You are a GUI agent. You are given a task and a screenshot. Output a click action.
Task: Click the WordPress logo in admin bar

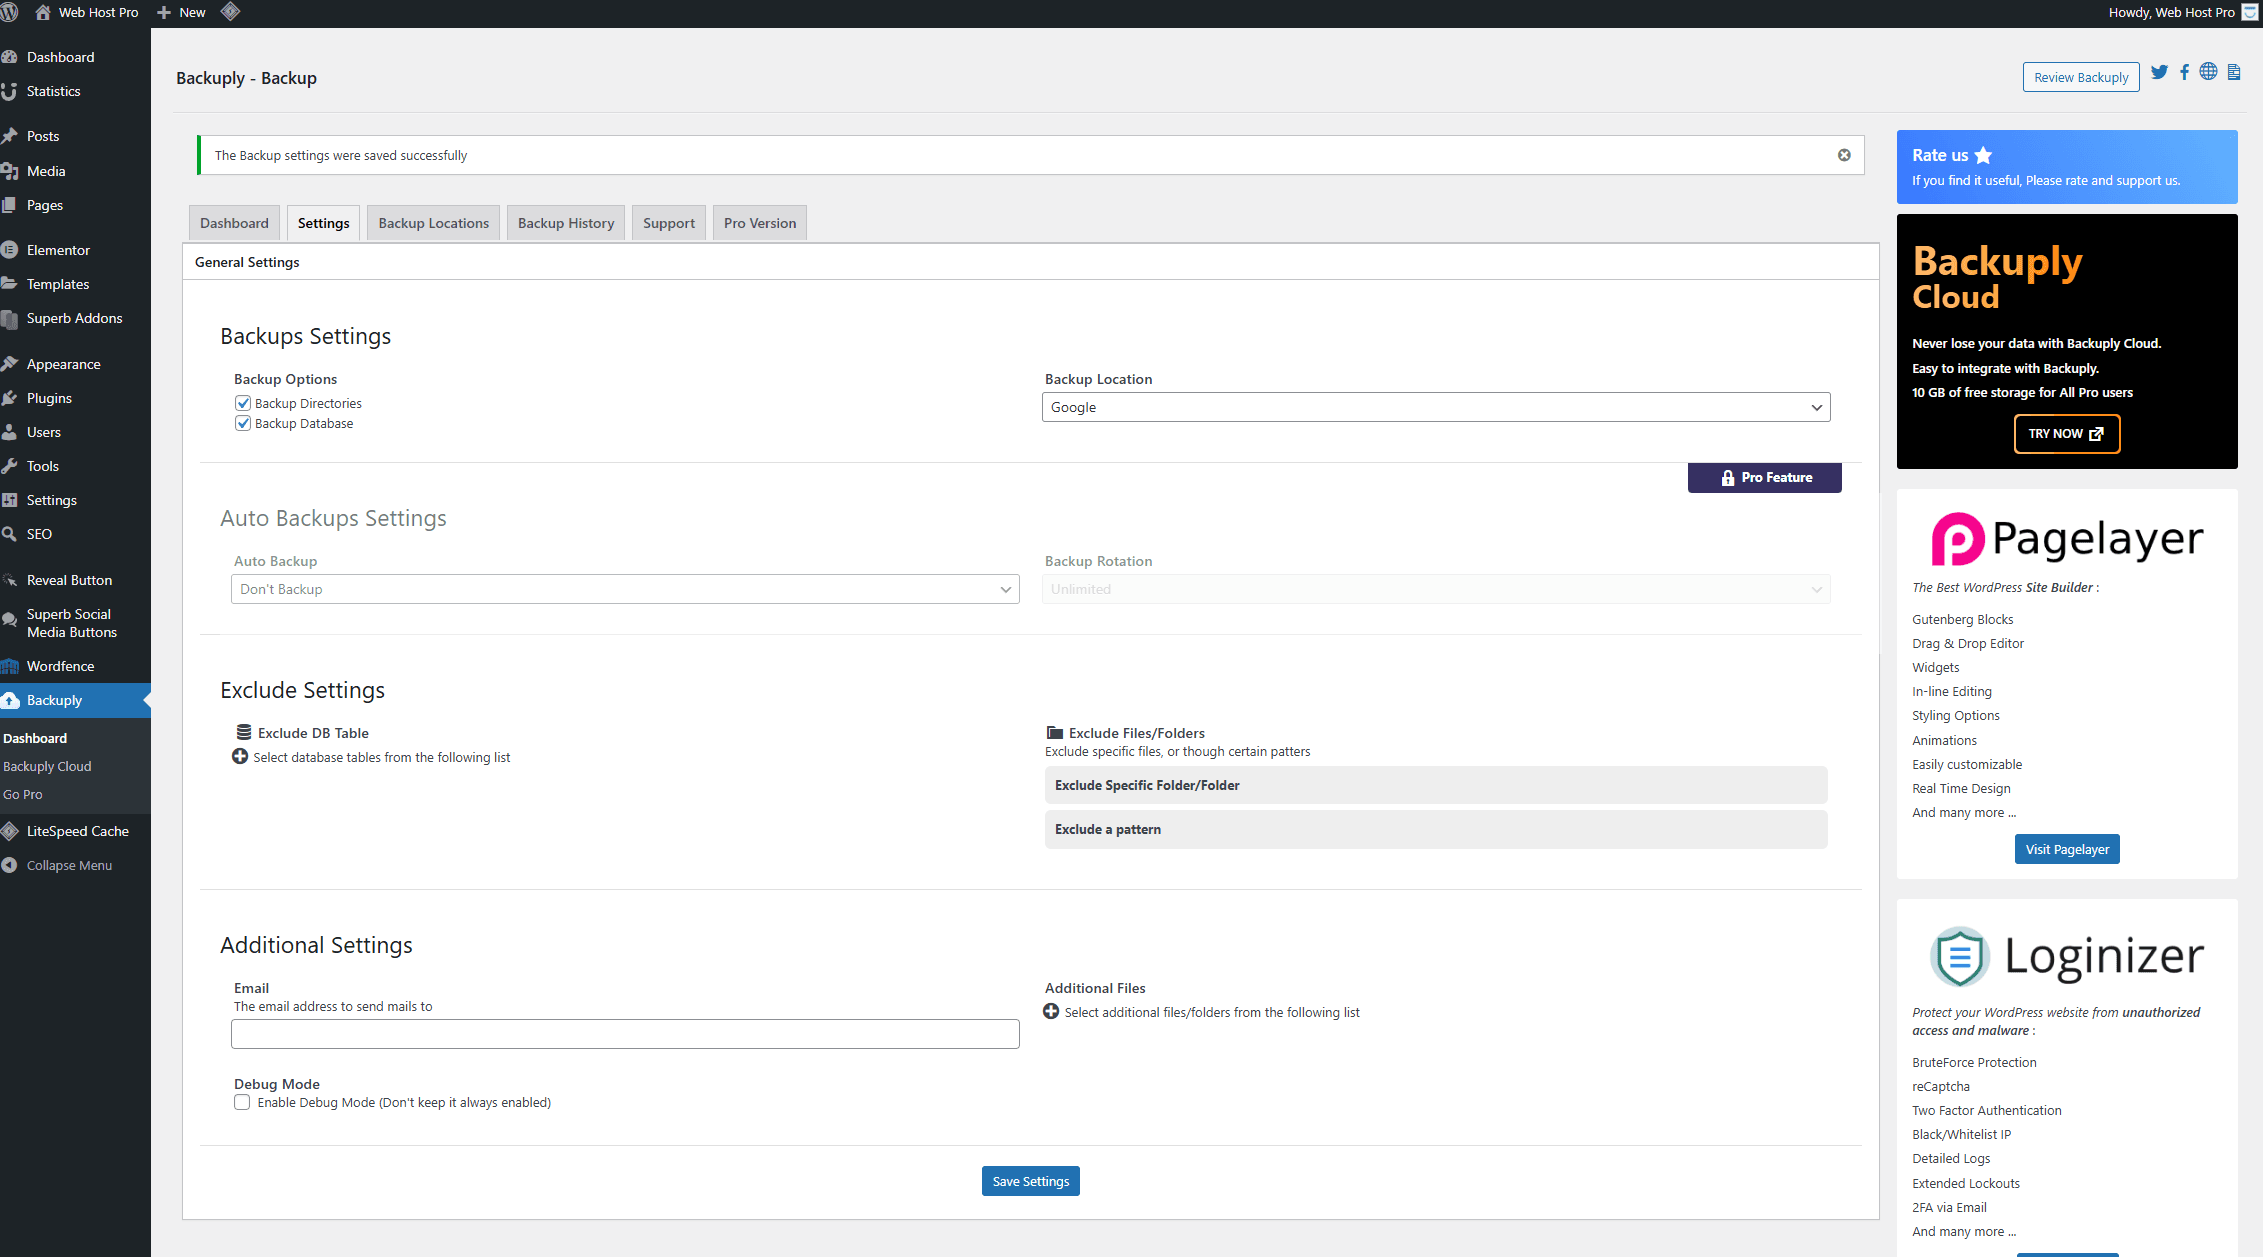click(x=10, y=12)
